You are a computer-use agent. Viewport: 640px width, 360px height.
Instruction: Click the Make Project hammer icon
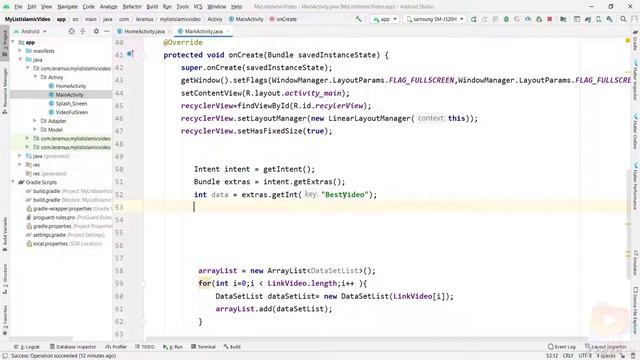click(x=358, y=19)
